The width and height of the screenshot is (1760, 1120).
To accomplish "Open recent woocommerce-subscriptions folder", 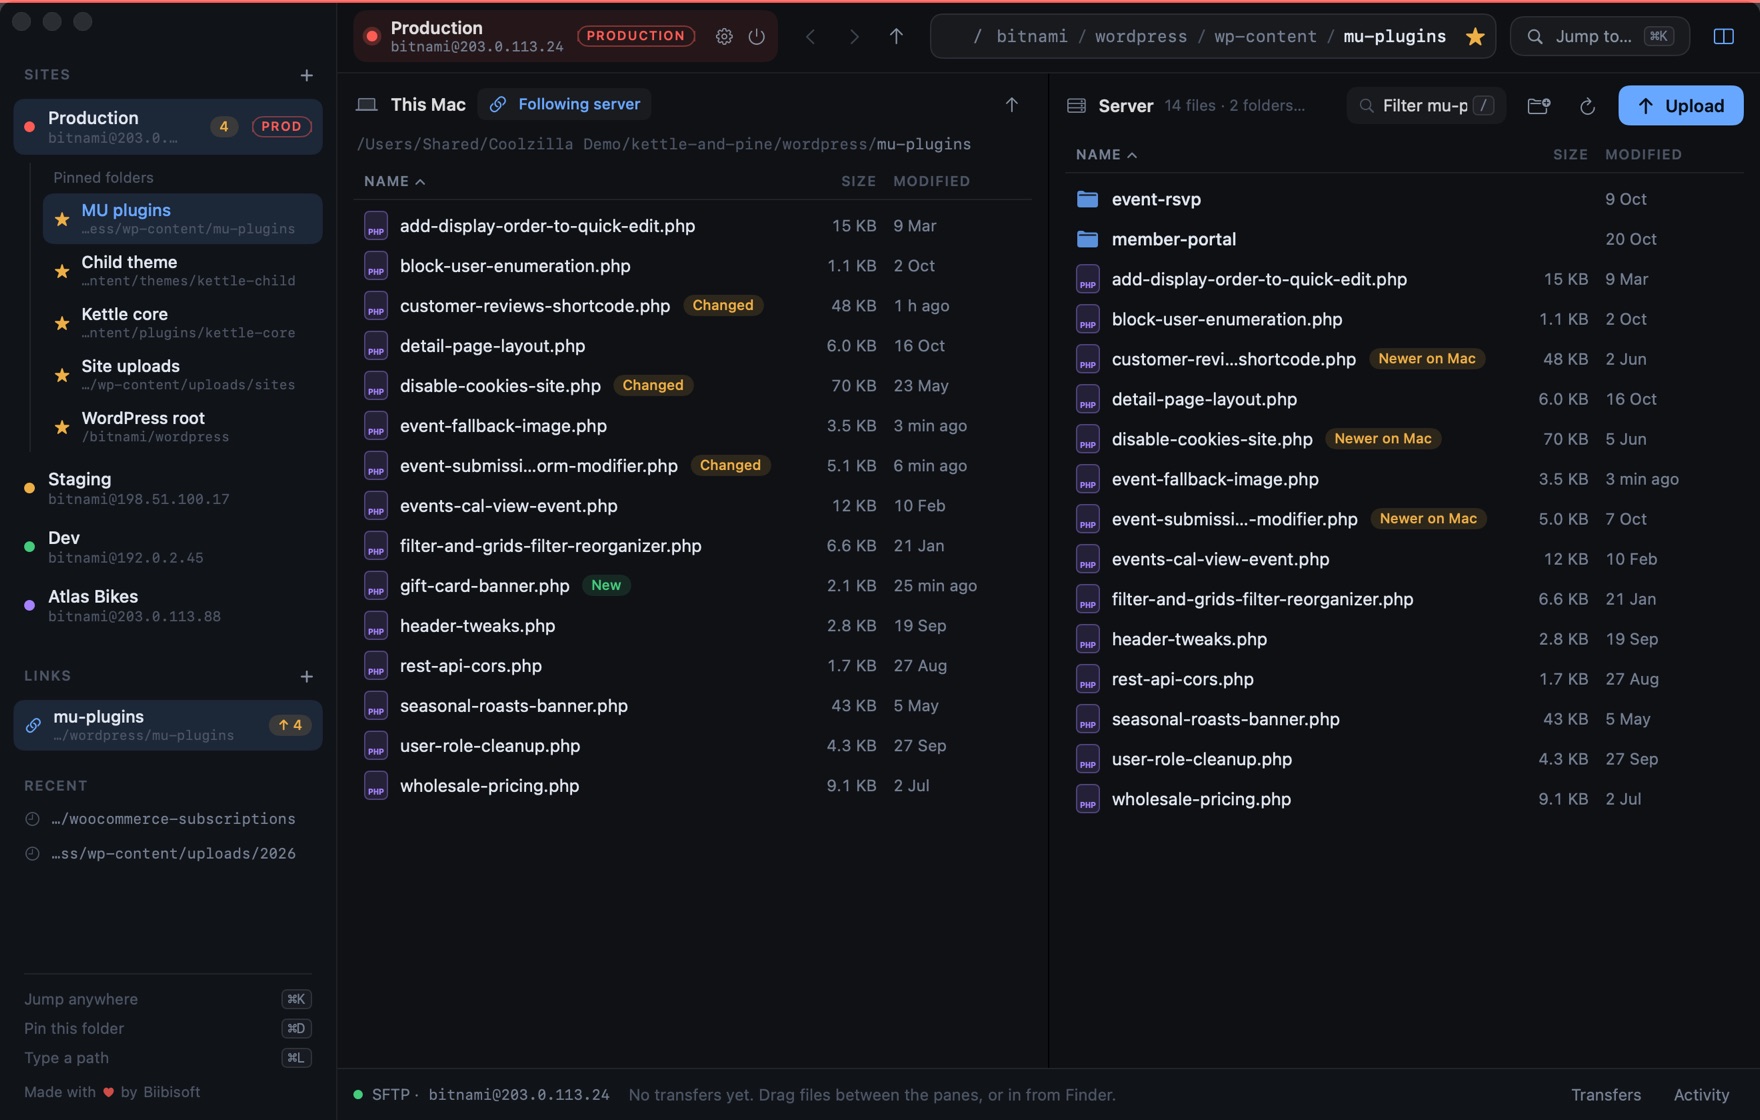I will tap(168, 819).
